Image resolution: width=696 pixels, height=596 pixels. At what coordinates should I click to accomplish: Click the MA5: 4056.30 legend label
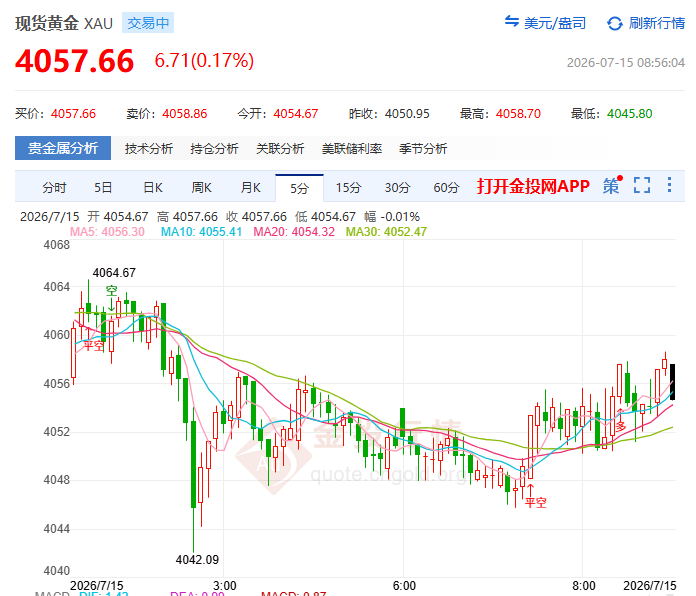click(107, 232)
